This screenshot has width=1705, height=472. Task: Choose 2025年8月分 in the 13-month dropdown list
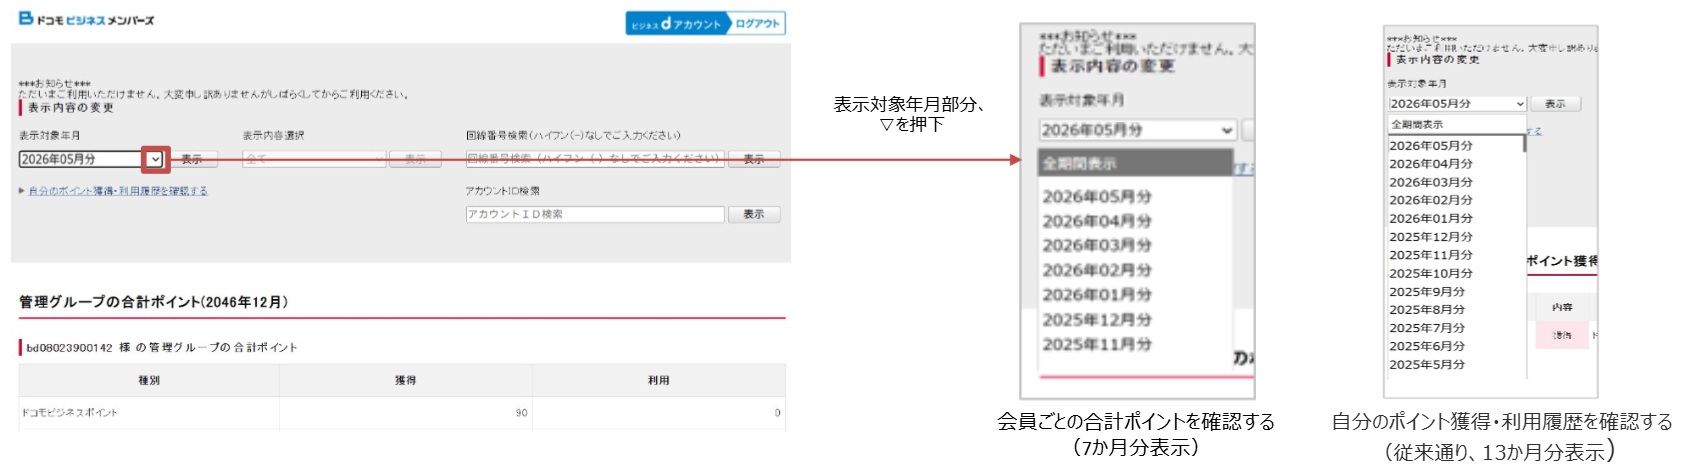pos(1427,310)
